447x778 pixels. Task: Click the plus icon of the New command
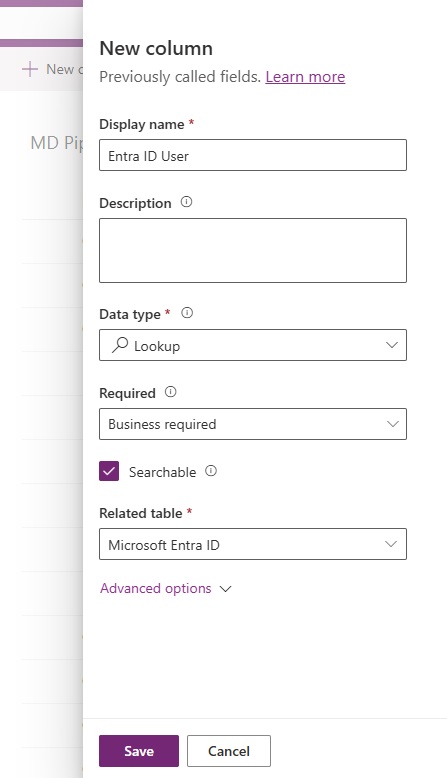[30, 69]
